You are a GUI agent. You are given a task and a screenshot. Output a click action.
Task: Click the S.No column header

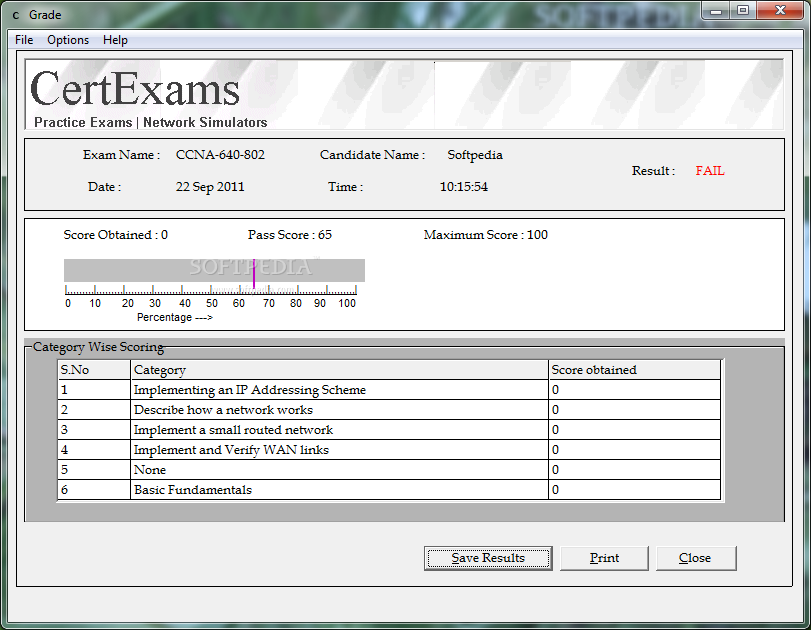click(x=94, y=370)
